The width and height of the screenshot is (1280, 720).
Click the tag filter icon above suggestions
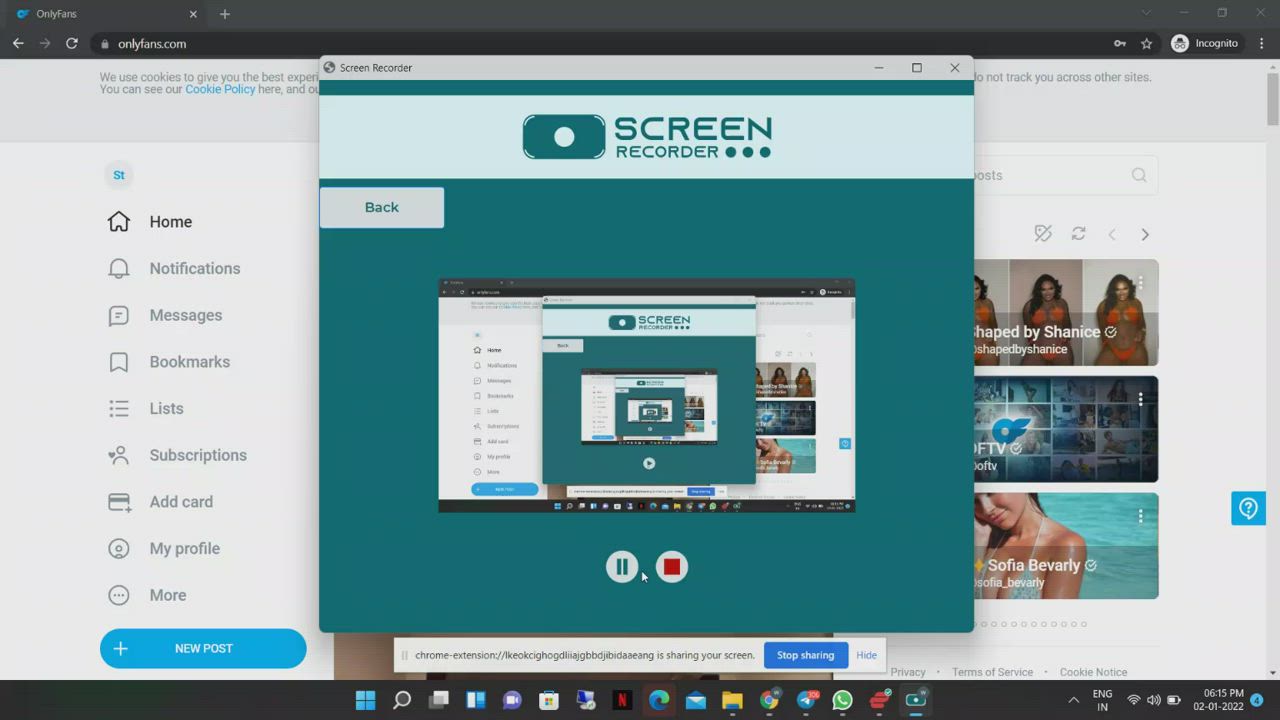[1043, 233]
